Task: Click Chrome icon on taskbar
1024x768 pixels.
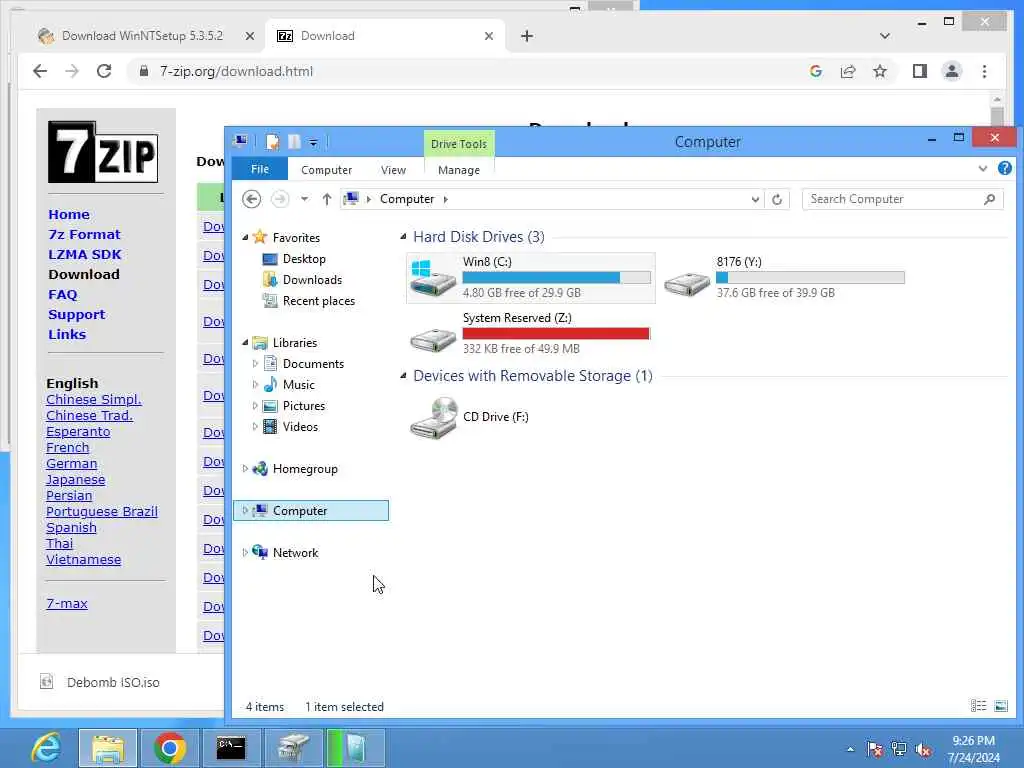Action: (170, 748)
